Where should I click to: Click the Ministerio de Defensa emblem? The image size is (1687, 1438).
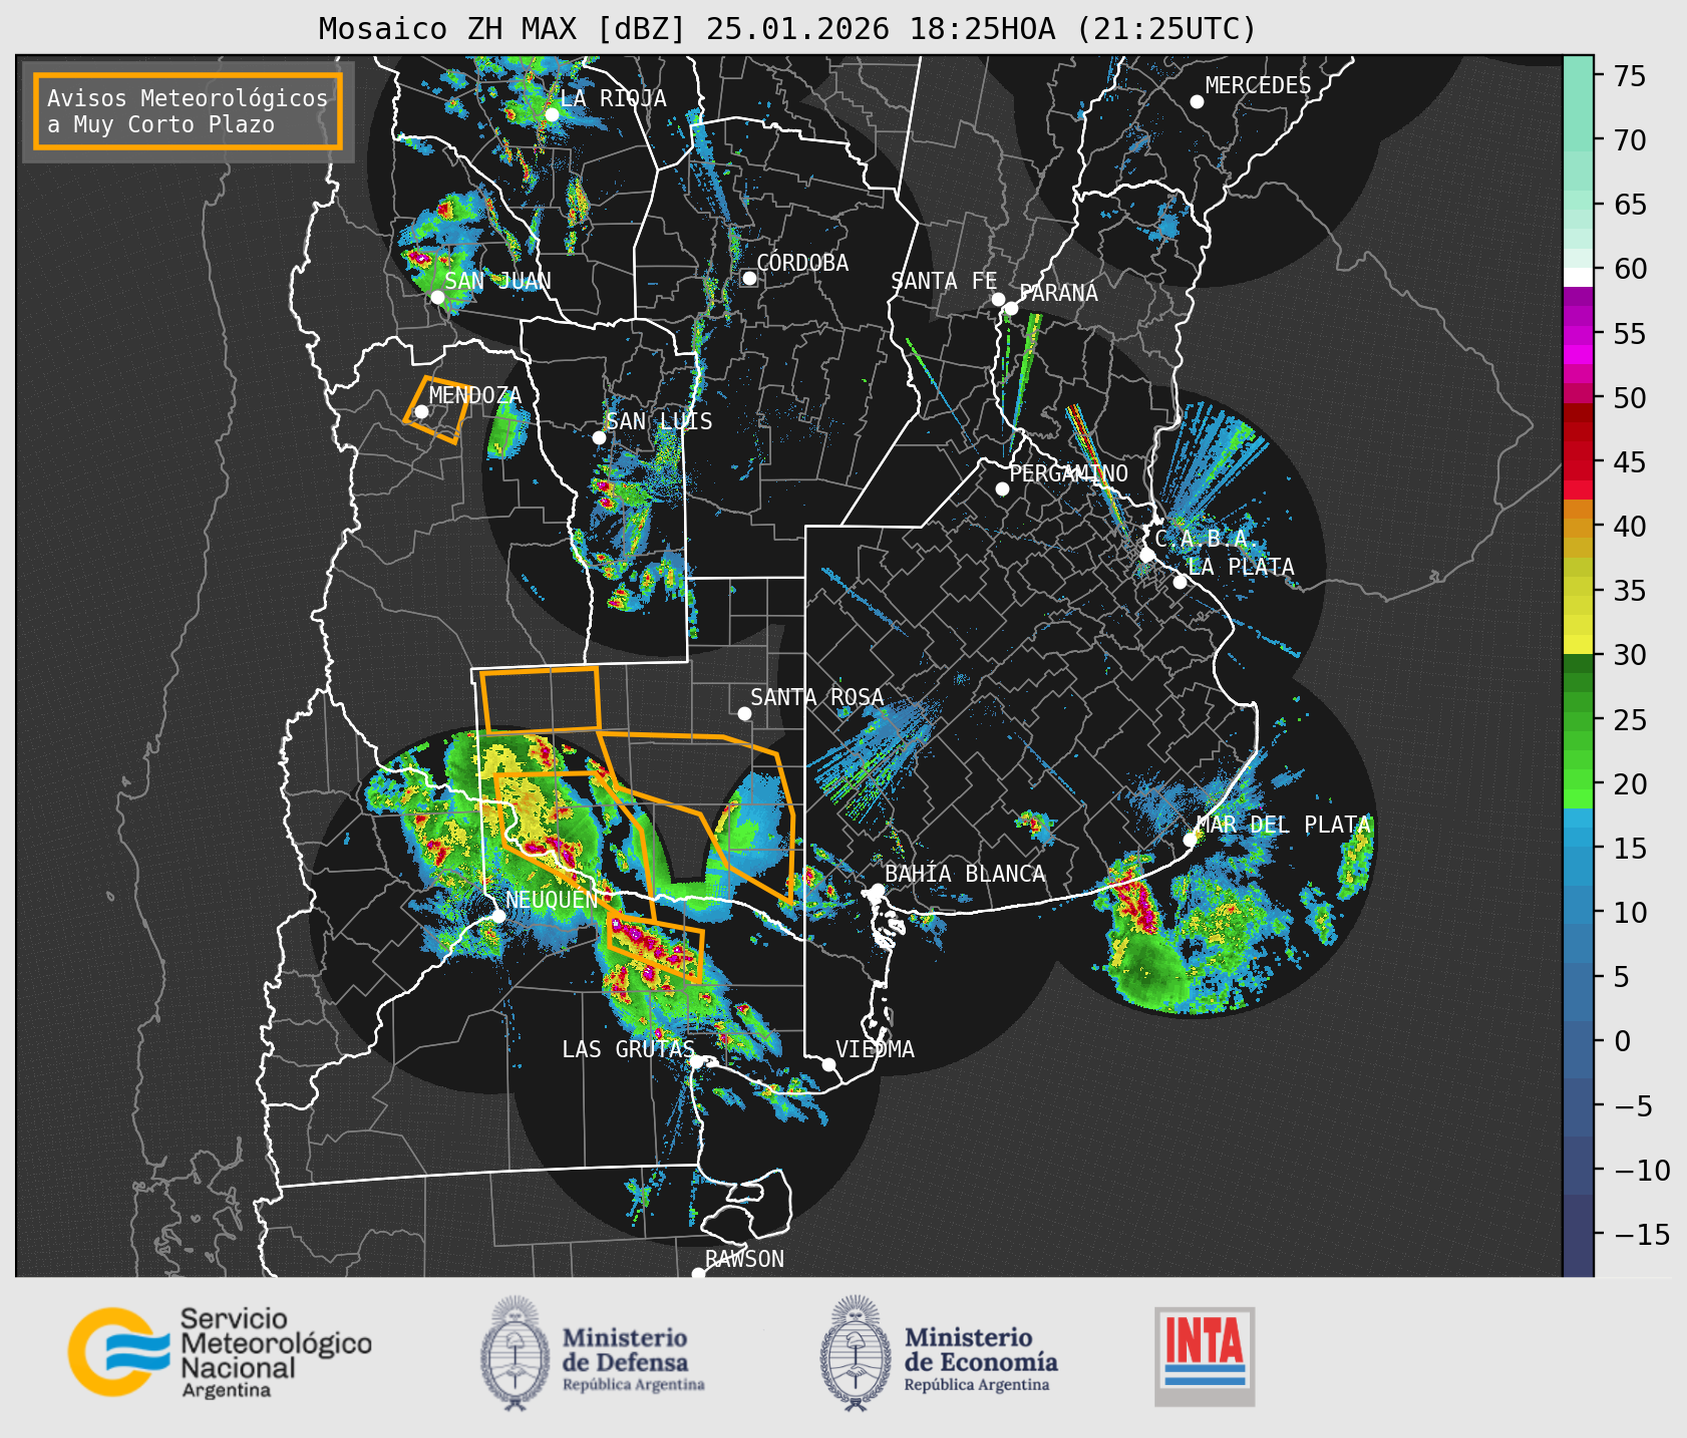tap(515, 1353)
